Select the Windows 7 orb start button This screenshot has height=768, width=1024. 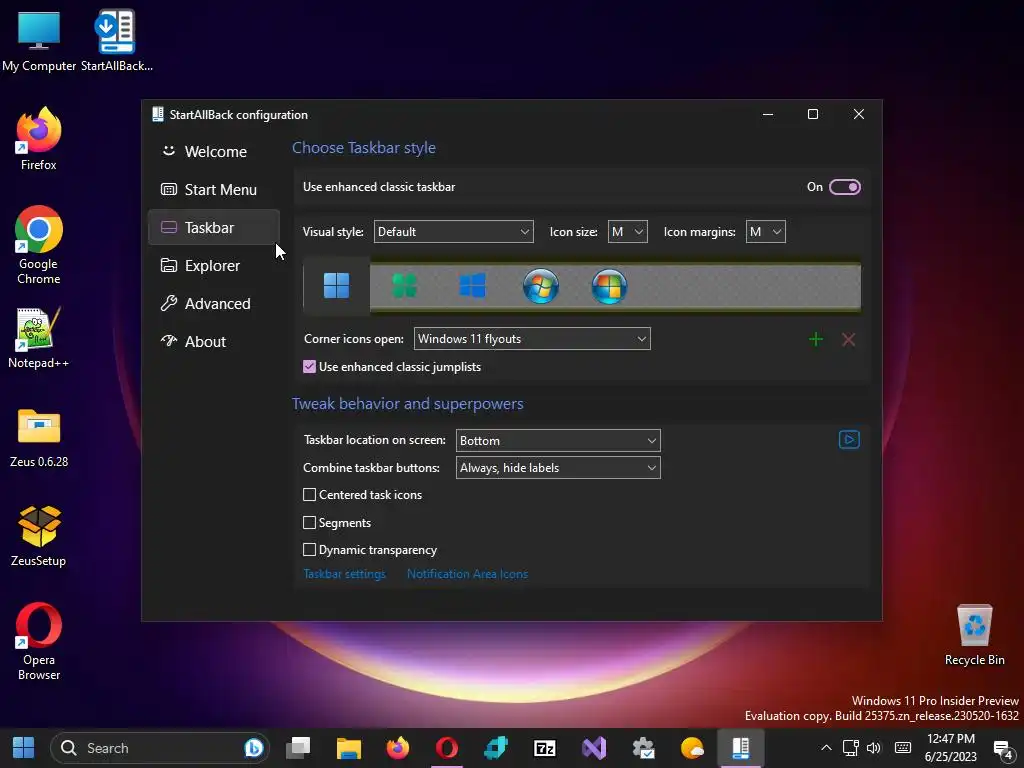[541, 286]
